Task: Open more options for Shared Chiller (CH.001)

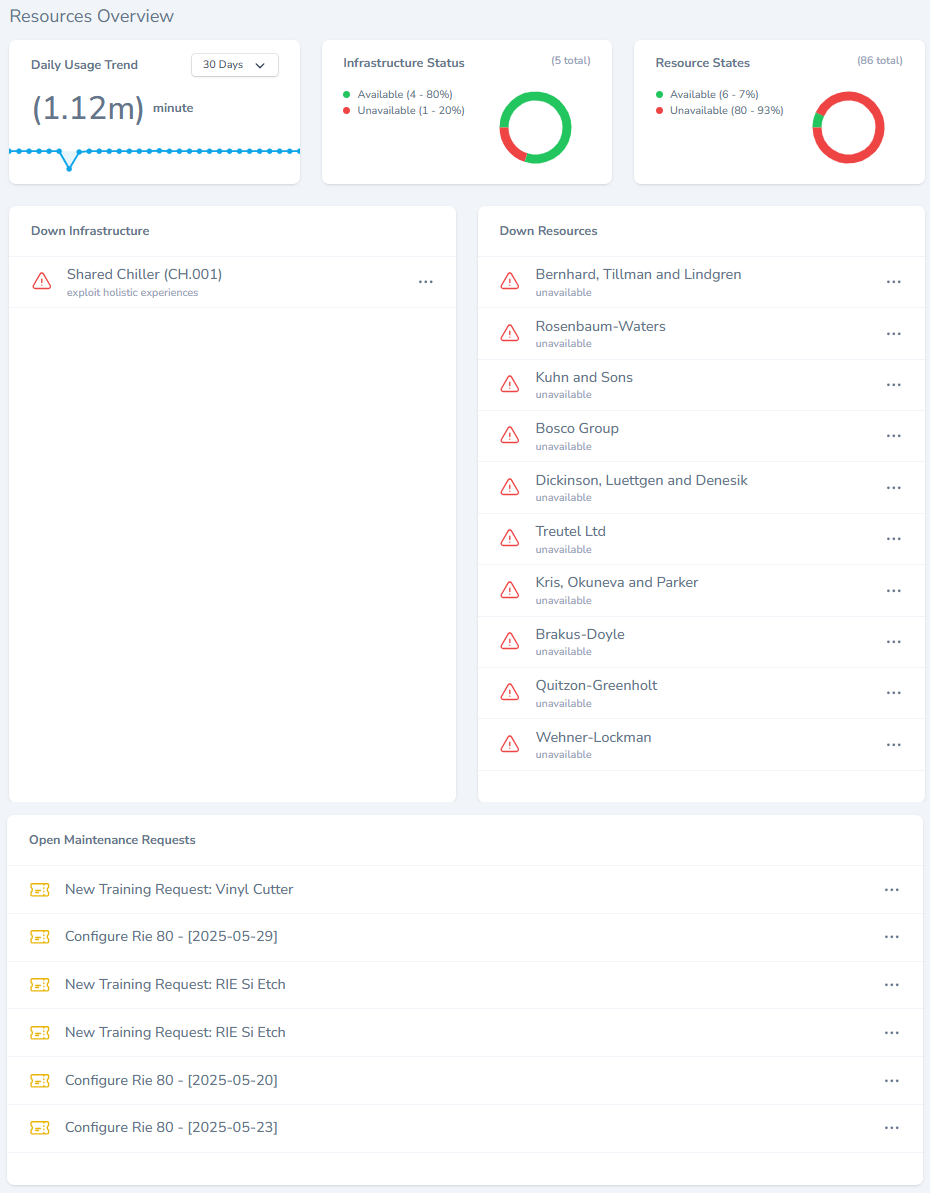Action: click(x=425, y=282)
